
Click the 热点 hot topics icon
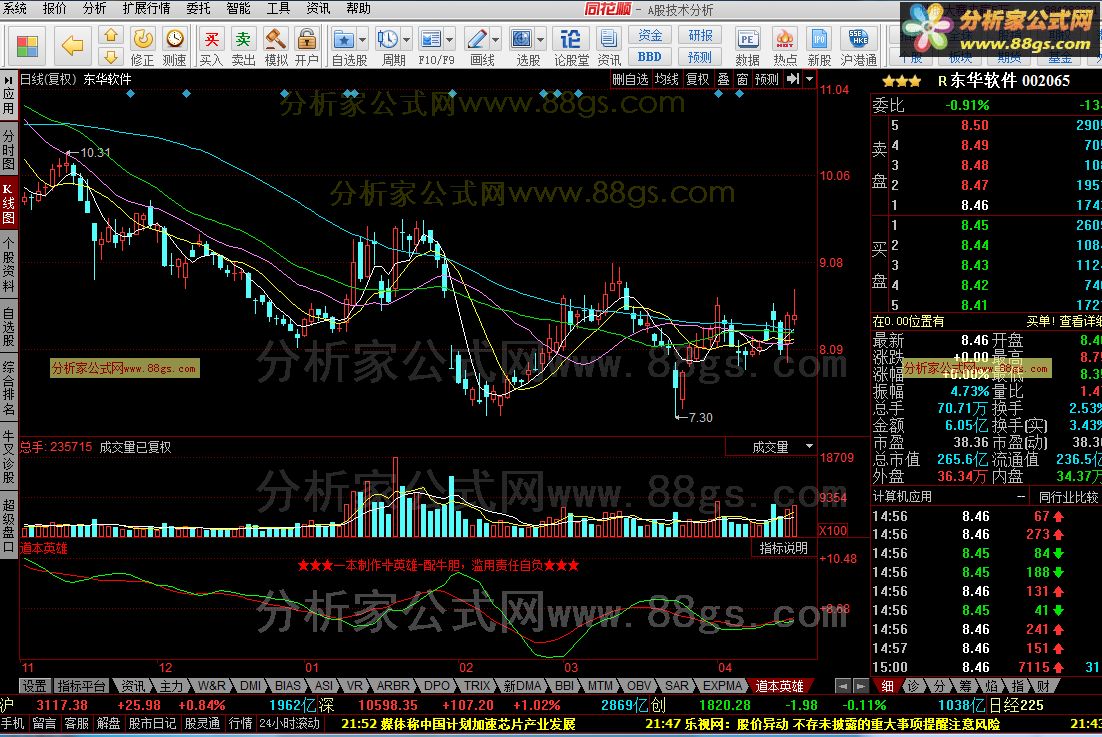tap(785, 46)
